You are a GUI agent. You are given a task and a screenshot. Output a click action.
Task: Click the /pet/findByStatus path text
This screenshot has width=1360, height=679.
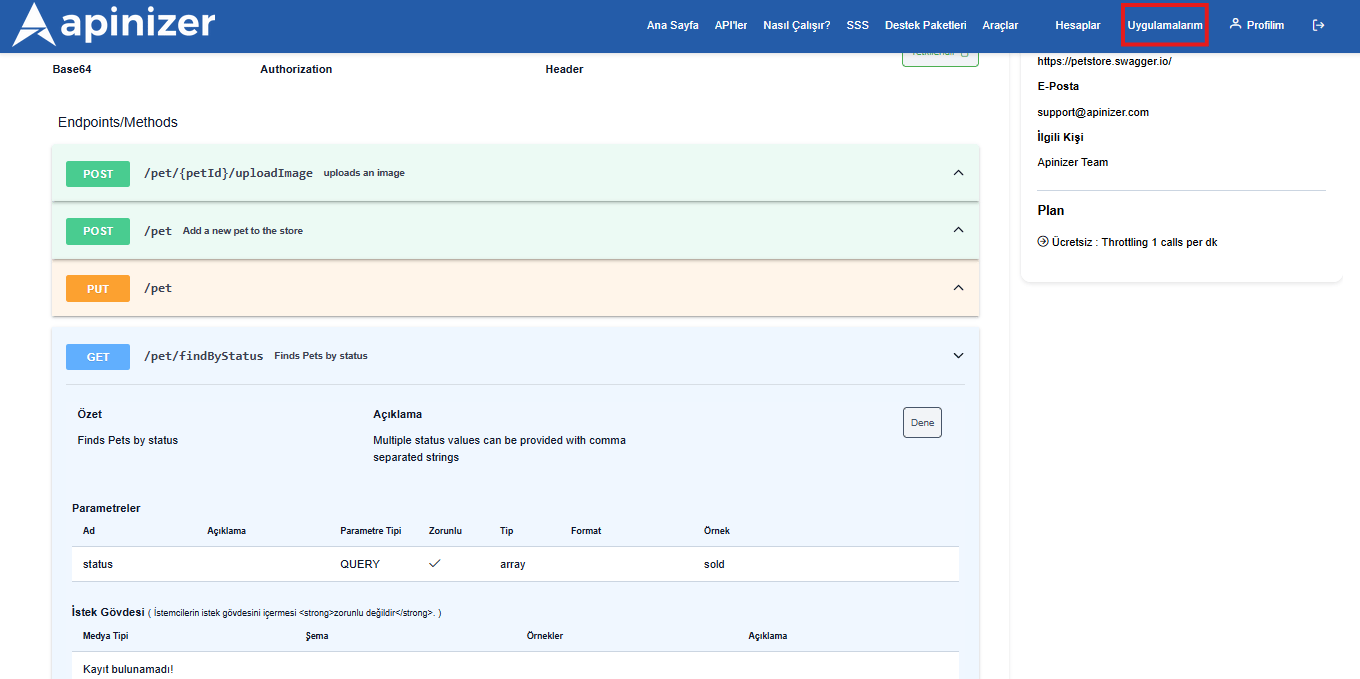coord(204,356)
